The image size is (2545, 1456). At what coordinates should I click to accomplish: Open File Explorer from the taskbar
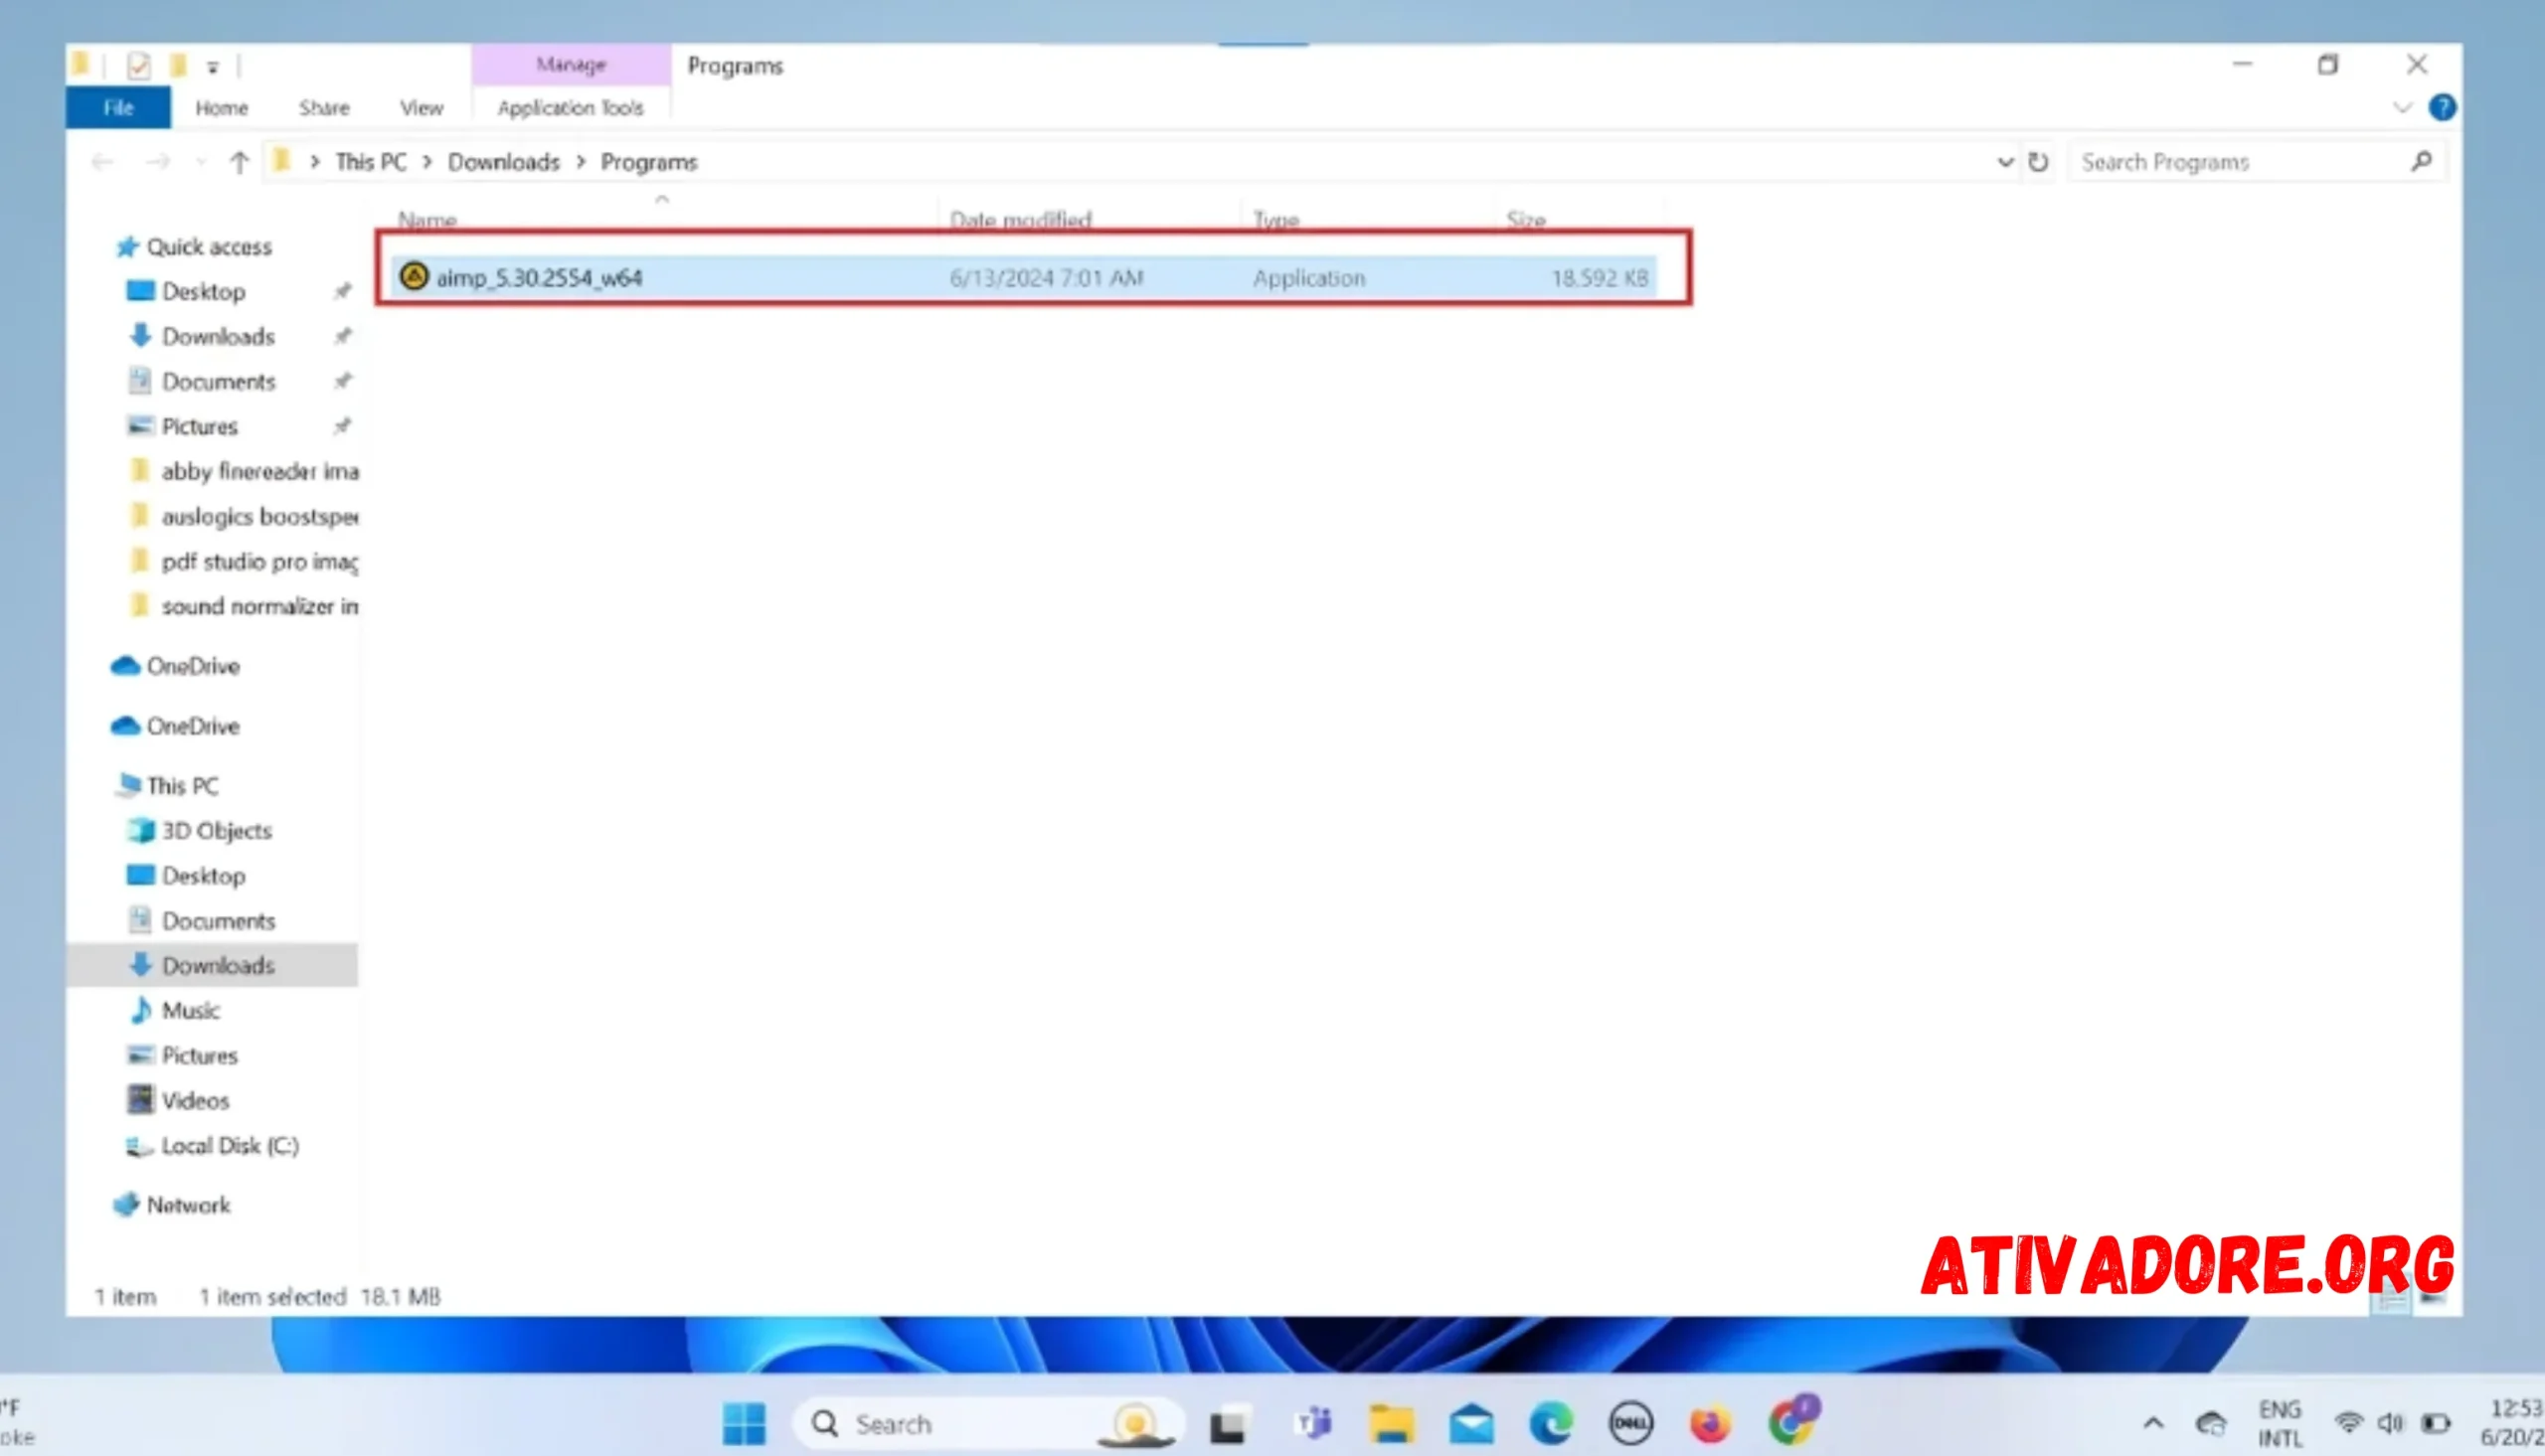[1392, 1423]
